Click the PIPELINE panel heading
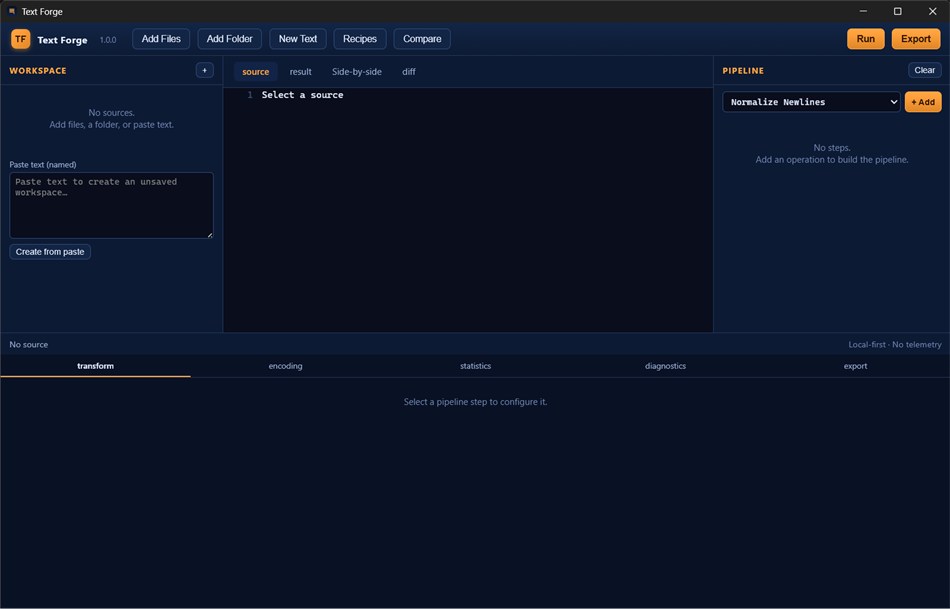Screen dimensions: 950x609 (743, 71)
